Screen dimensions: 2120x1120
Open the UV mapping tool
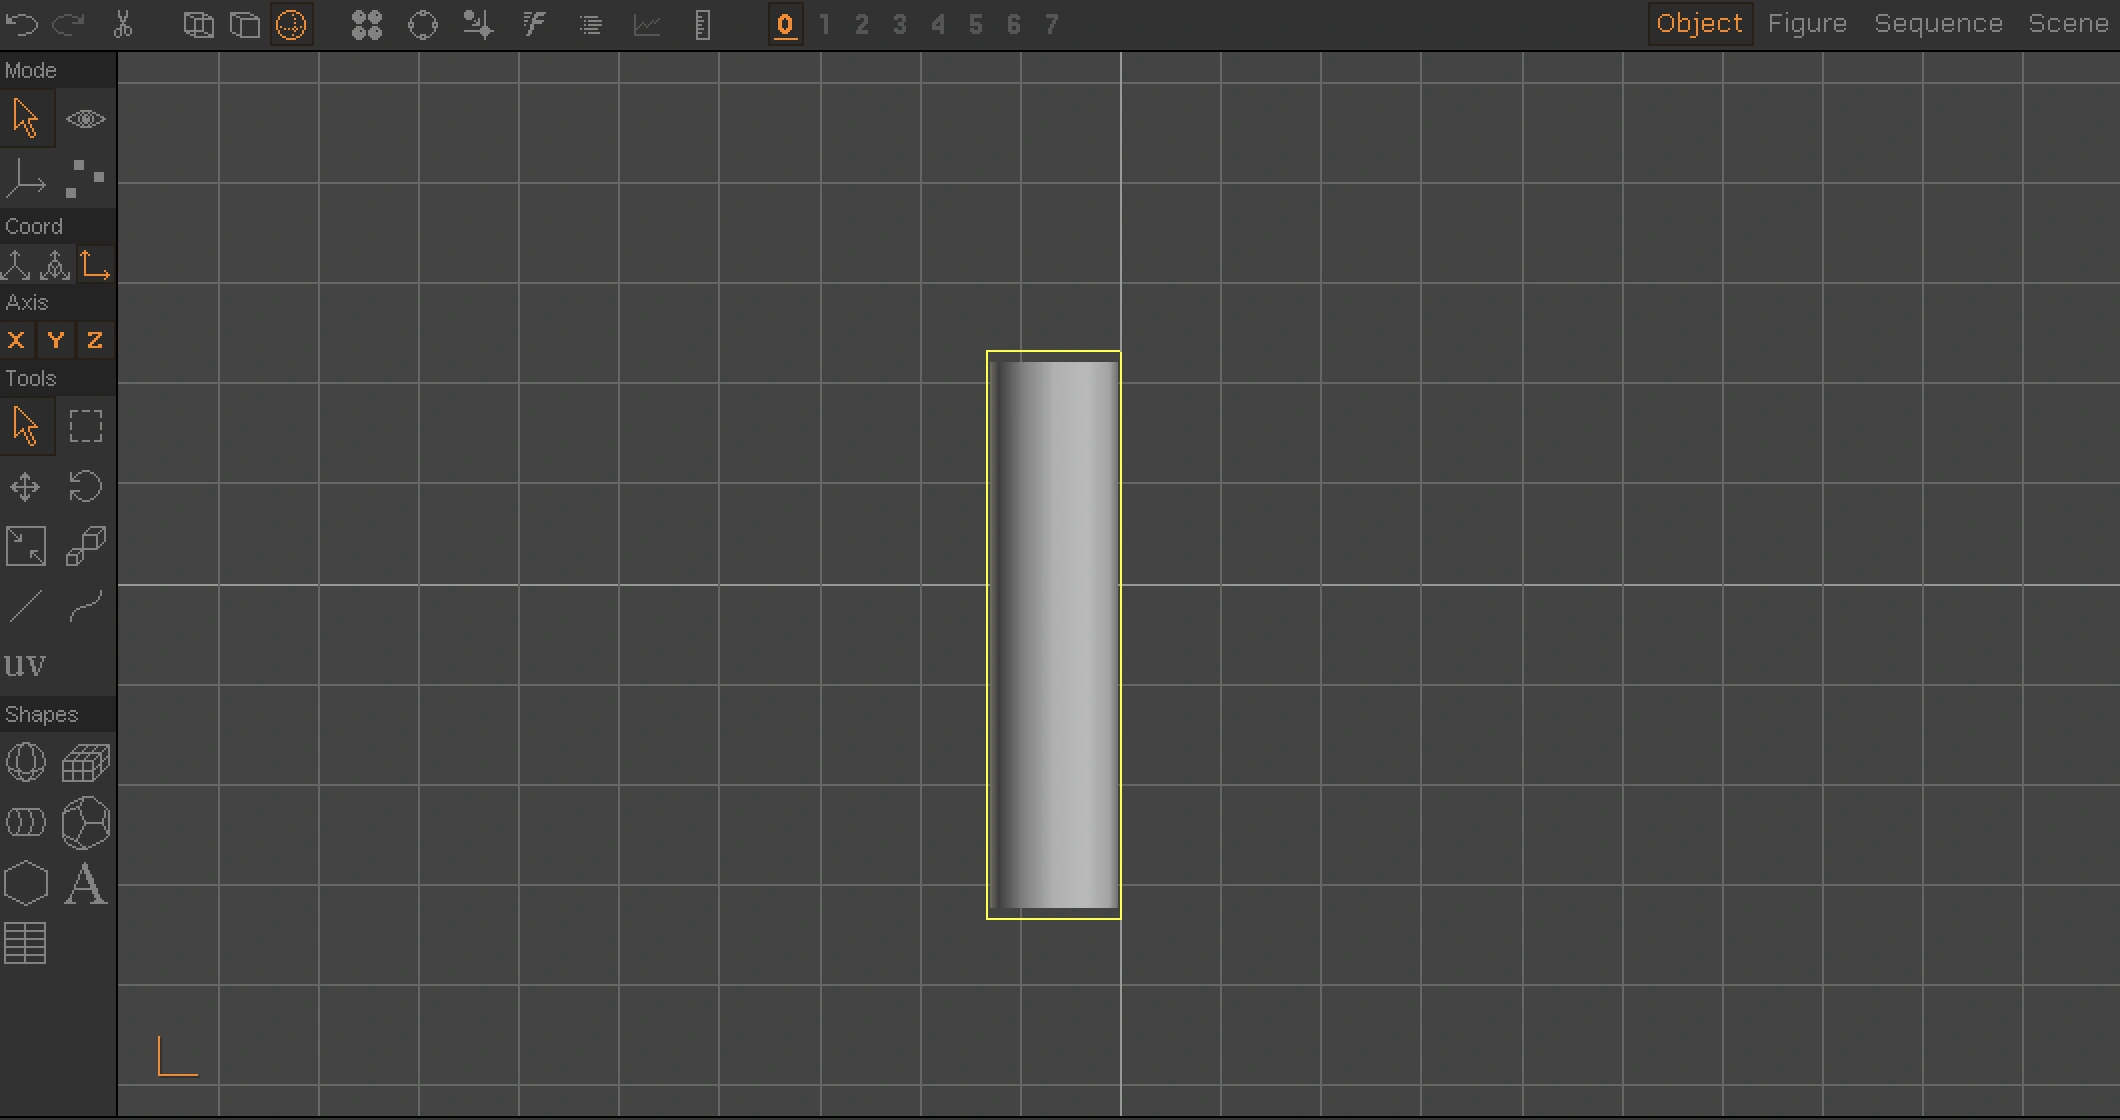[27, 663]
